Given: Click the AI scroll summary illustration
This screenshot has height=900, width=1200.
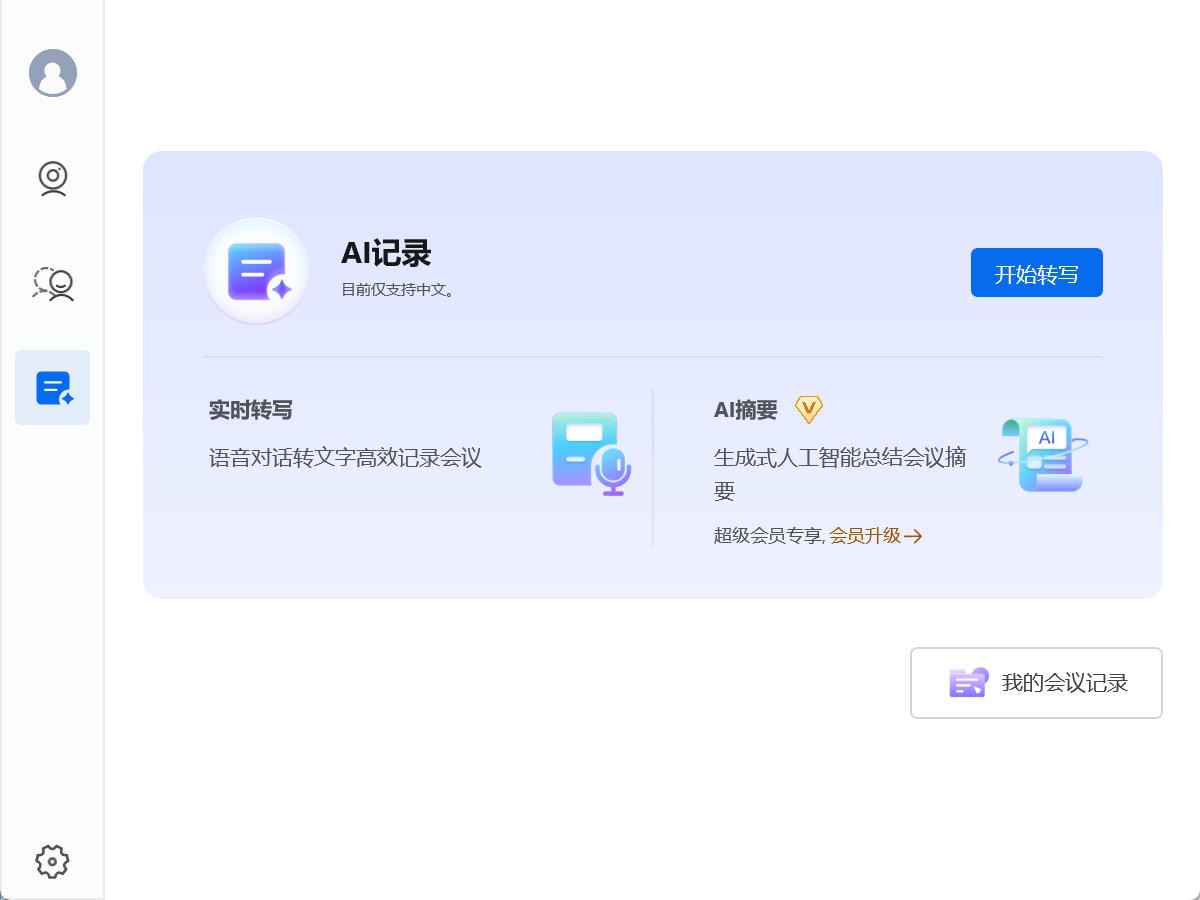Looking at the screenshot, I should pyautogui.click(x=1043, y=455).
